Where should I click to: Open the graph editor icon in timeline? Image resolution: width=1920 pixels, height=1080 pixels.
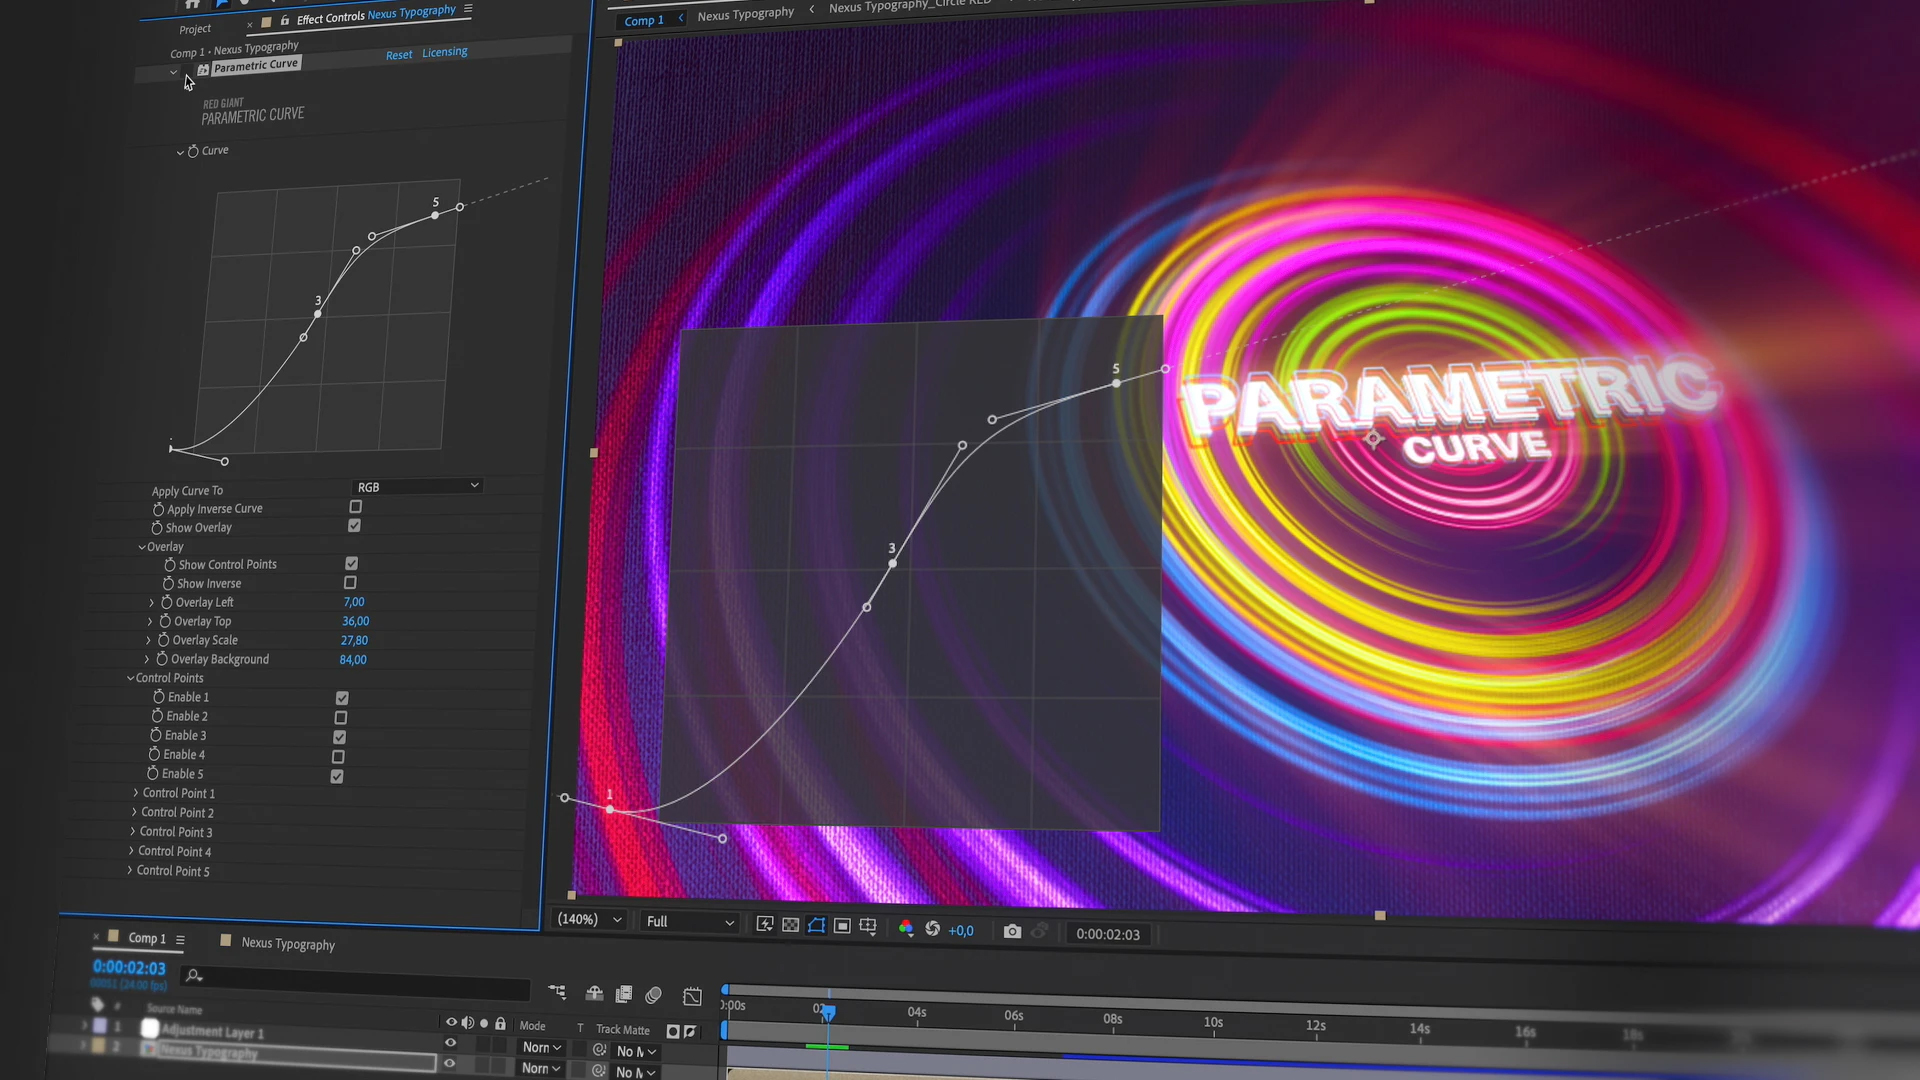coord(692,996)
